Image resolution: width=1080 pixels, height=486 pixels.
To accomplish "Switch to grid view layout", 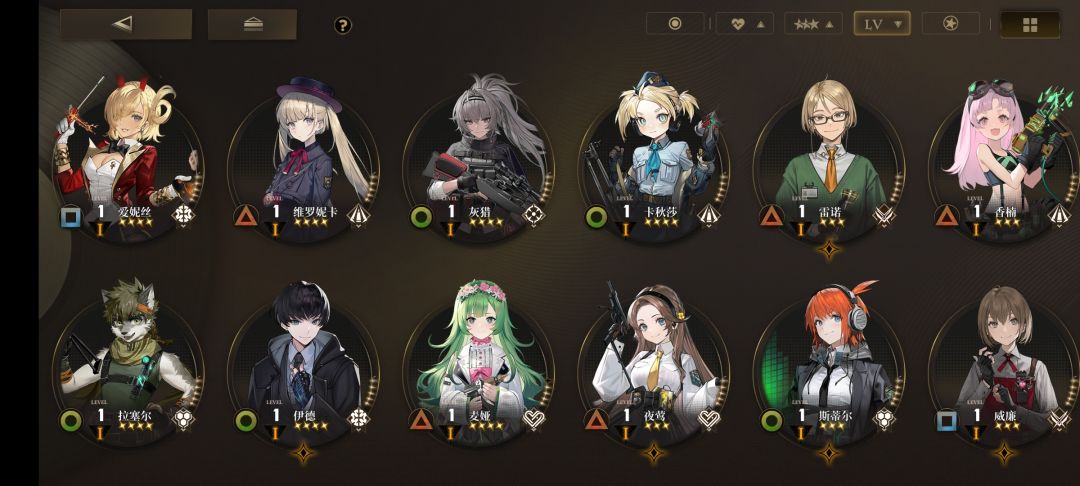I will pyautogui.click(x=1030, y=25).
